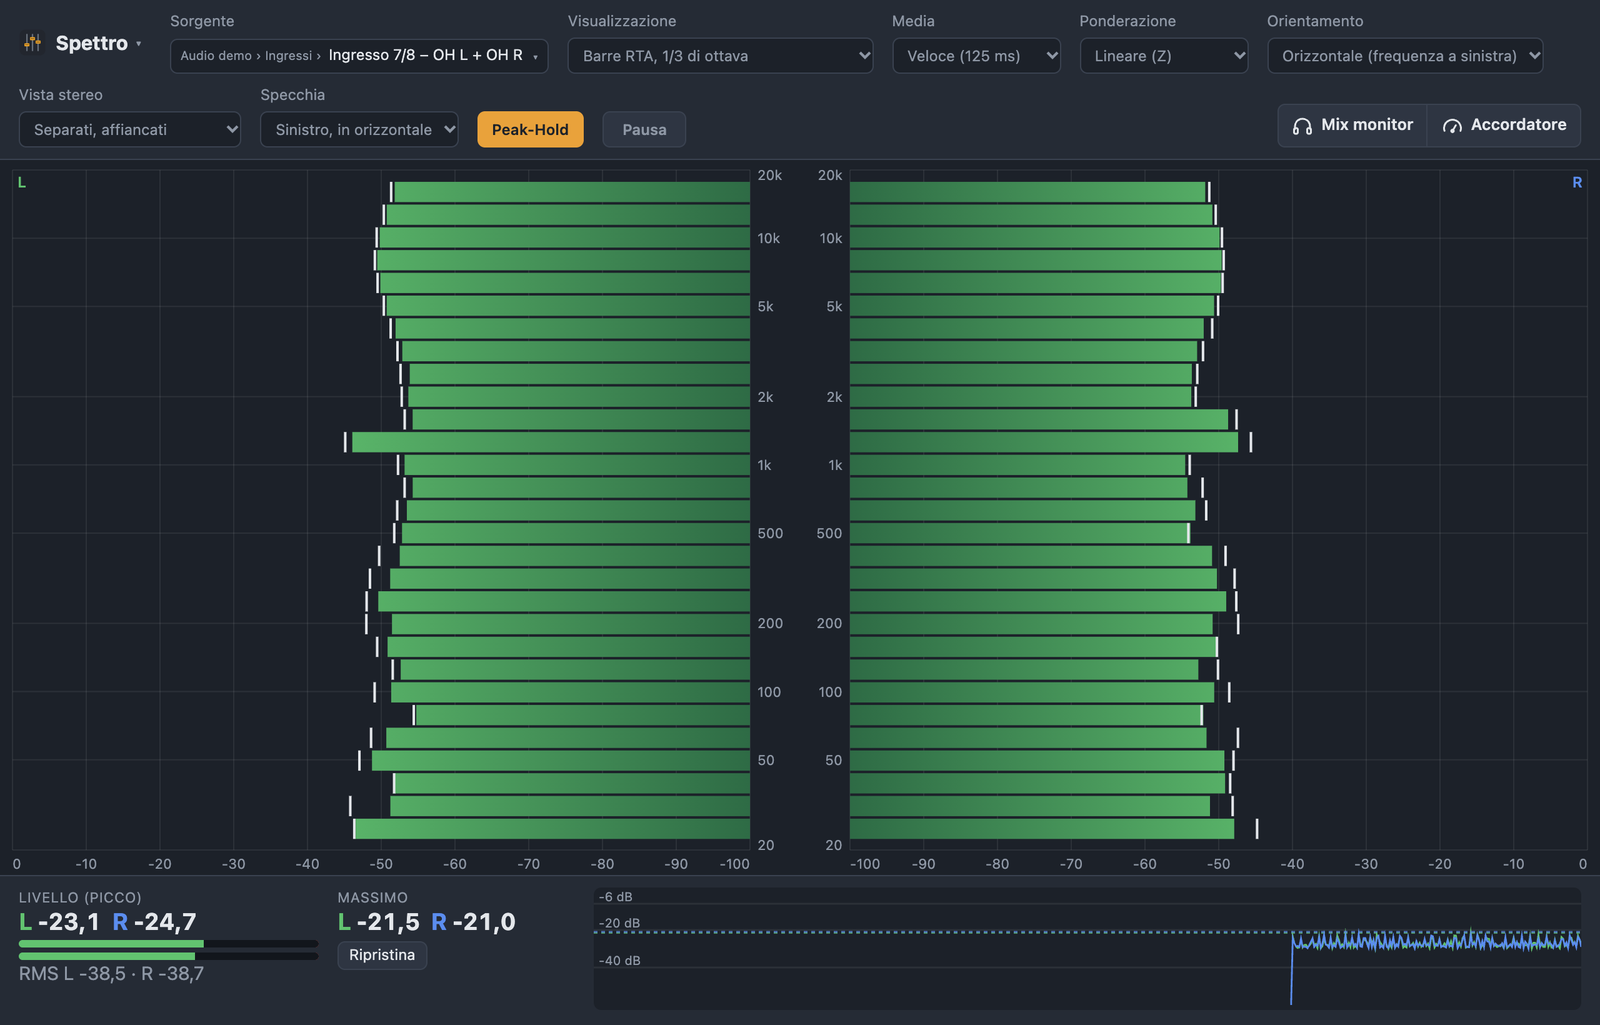Image resolution: width=1600 pixels, height=1025 pixels.
Task: Click Ripristina to reset maximum levels
Action: click(382, 955)
